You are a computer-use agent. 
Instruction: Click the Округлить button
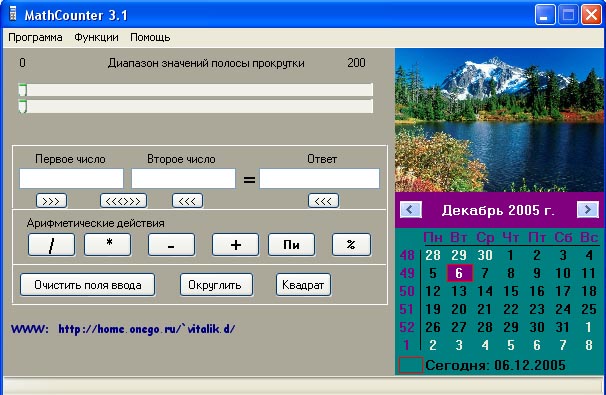(216, 285)
